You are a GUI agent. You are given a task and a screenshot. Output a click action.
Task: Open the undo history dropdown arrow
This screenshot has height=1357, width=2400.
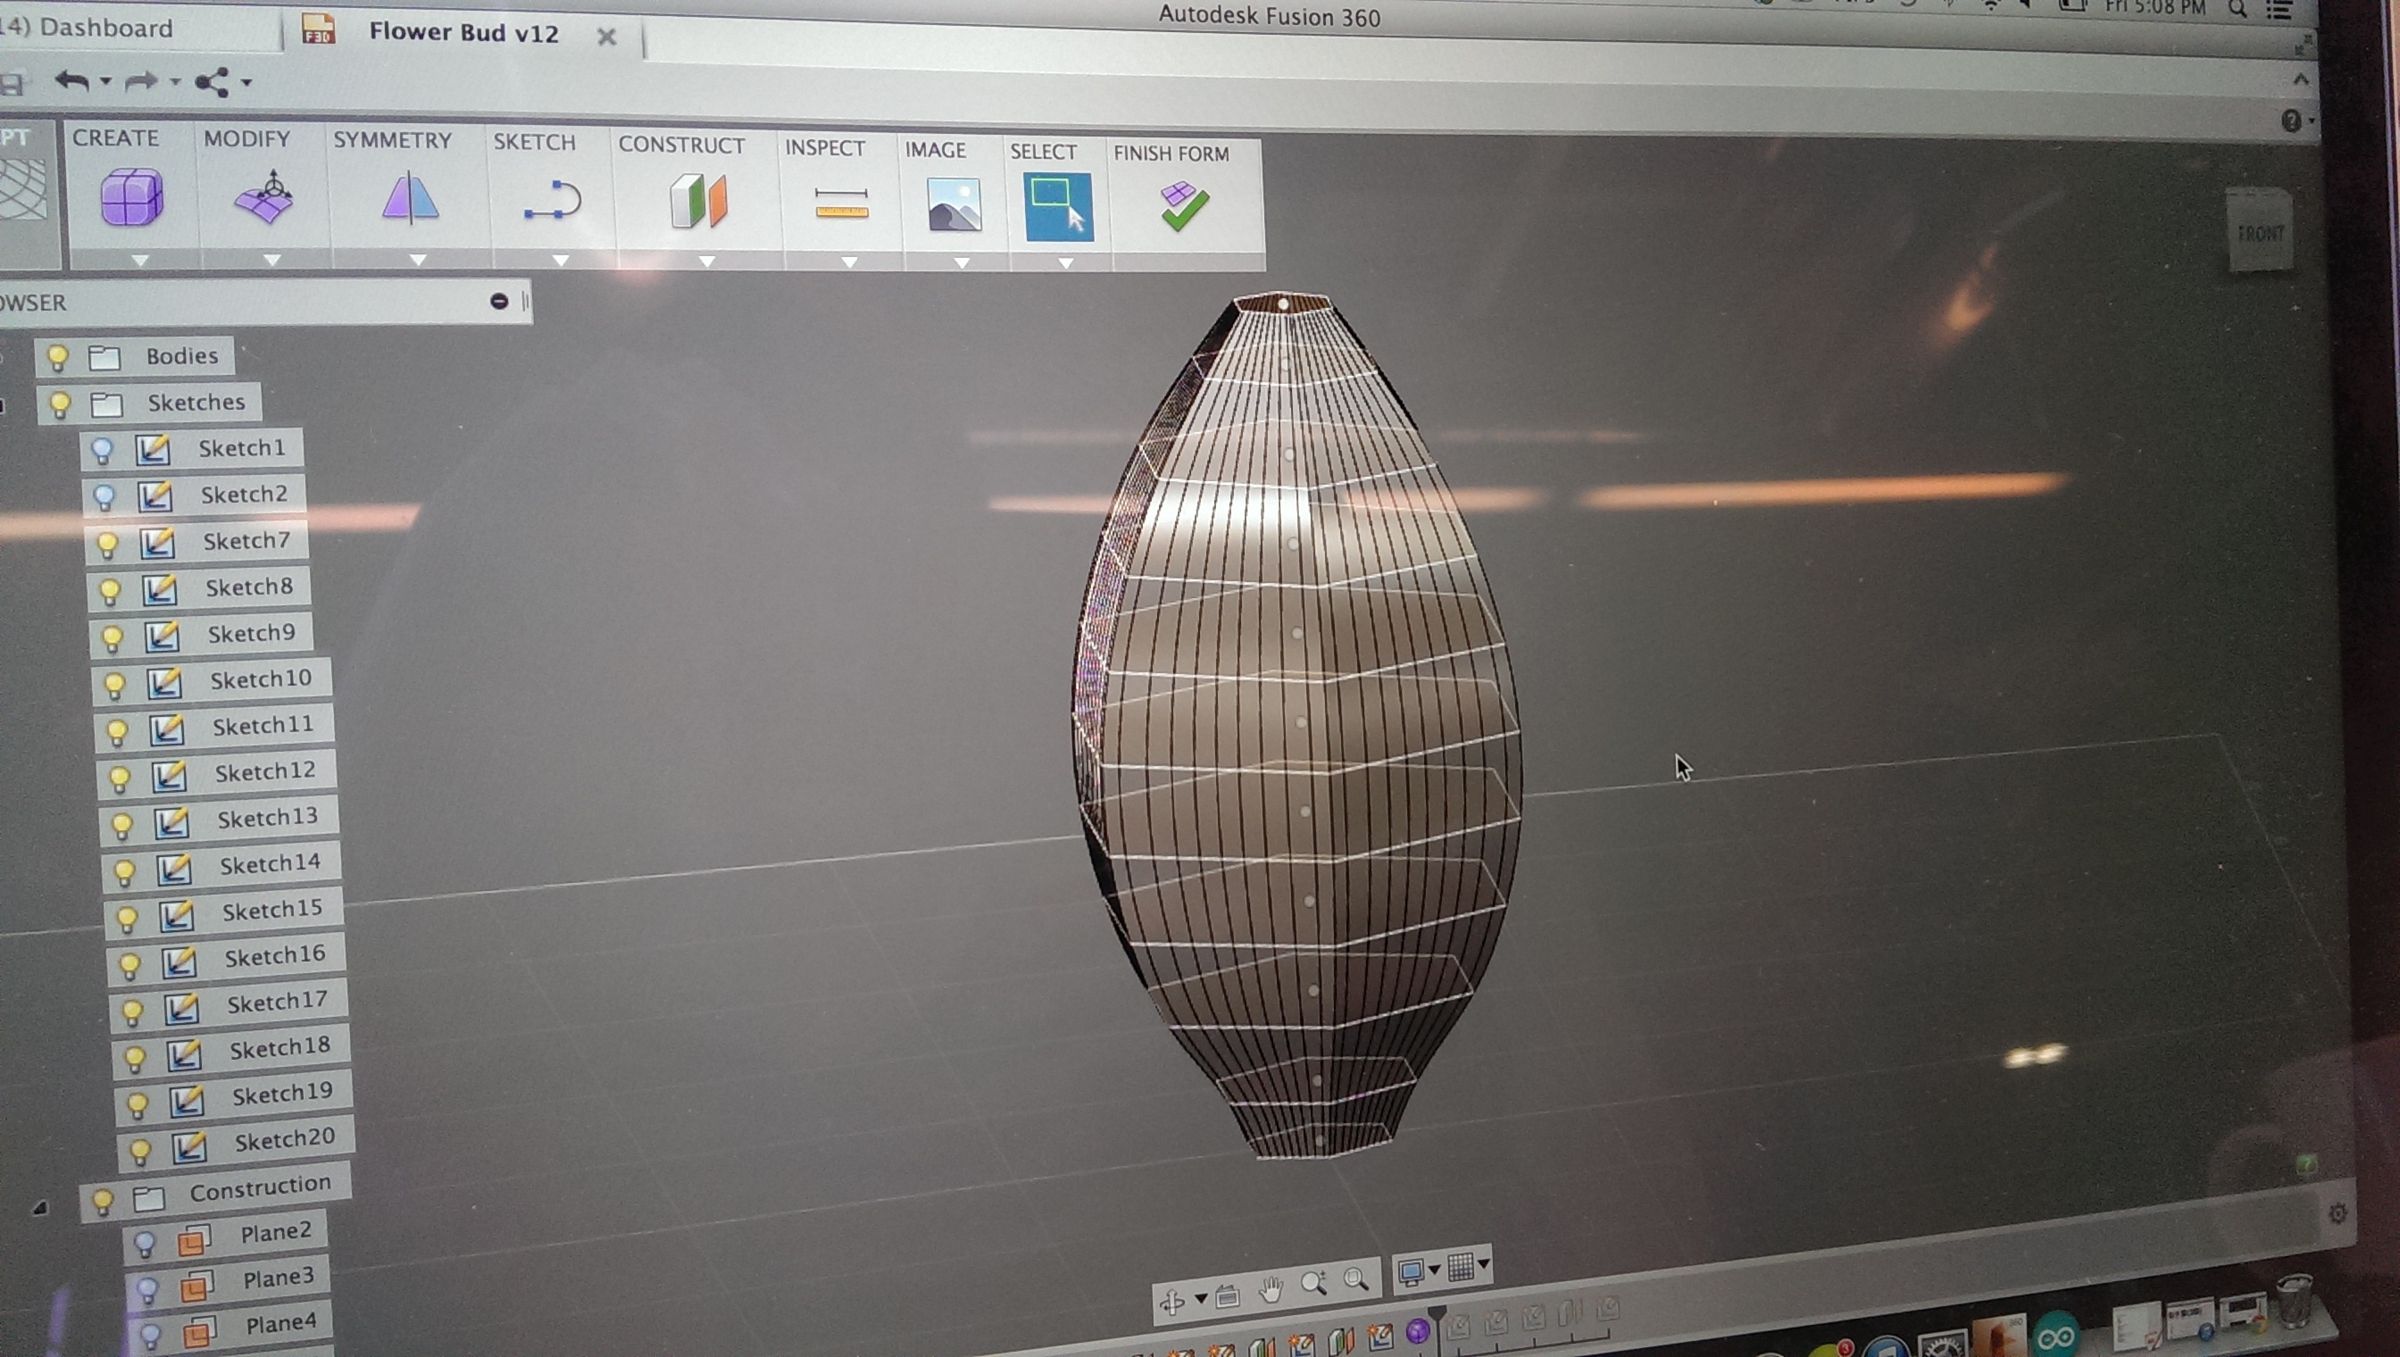tap(105, 82)
